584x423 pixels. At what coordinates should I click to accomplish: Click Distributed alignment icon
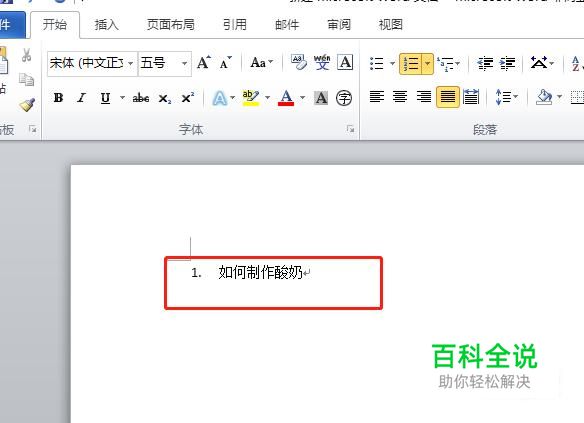click(x=471, y=97)
